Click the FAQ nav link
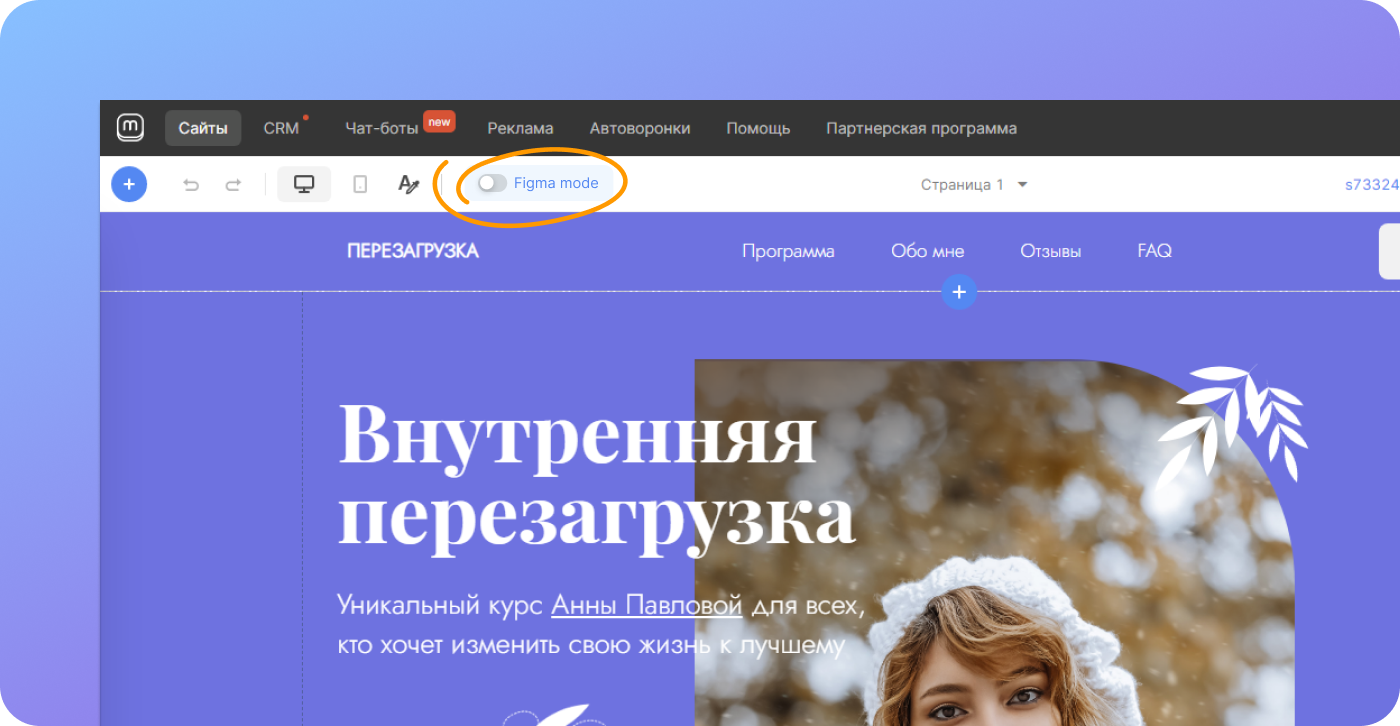 point(1155,251)
